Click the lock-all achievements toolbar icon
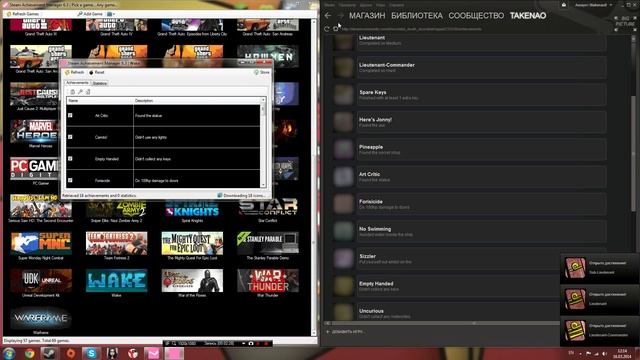 [x=72, y=92]
